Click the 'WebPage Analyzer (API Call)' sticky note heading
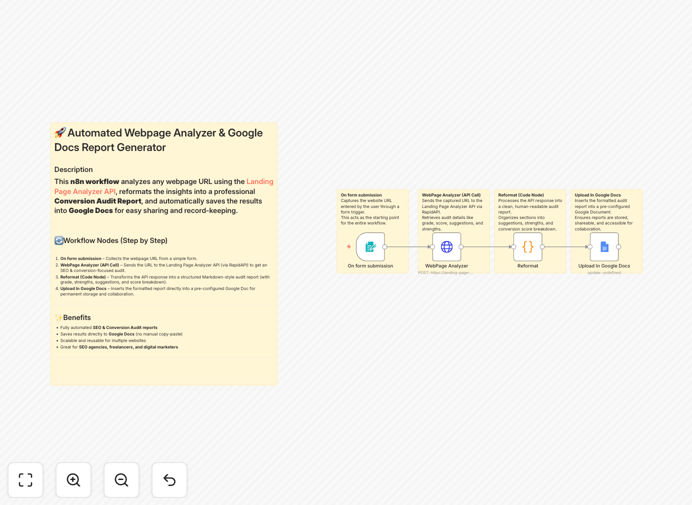Viewport: 692px width, 505px height. [451, 195]
